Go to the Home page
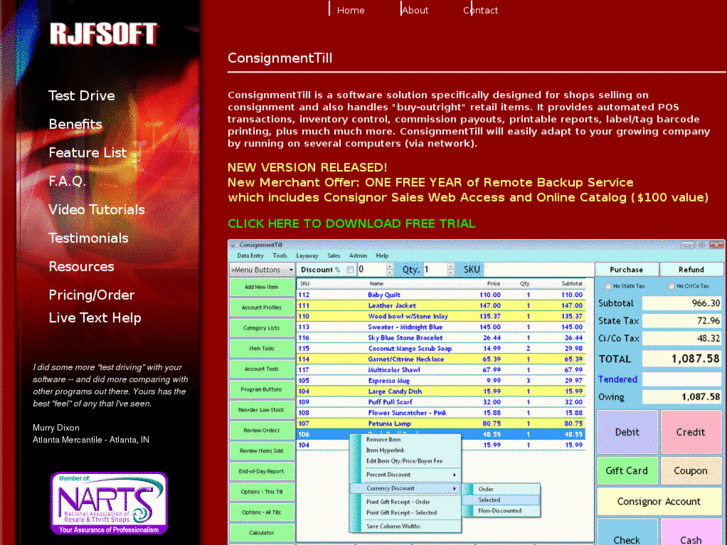Image resolution: width=727 pixels, height=545 pixels. pos(351,10)
